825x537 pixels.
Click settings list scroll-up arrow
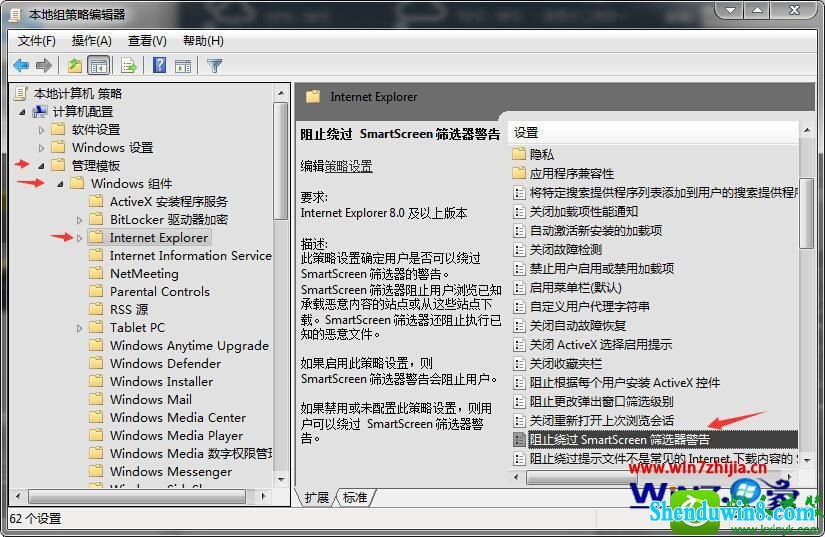807,130
